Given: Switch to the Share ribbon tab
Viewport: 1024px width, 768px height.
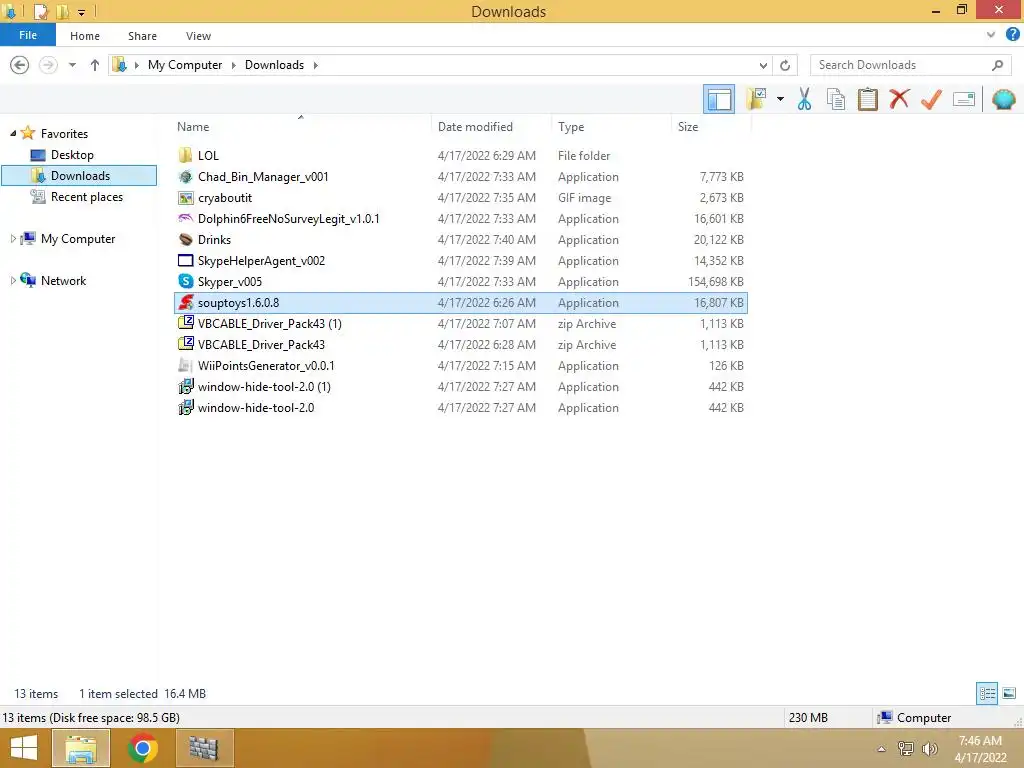Looking at the screenshot, I should point(142,36).
